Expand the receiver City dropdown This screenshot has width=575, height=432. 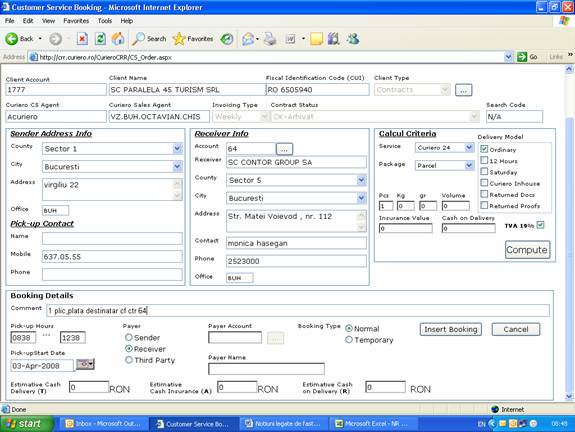[x=361, y=198]
